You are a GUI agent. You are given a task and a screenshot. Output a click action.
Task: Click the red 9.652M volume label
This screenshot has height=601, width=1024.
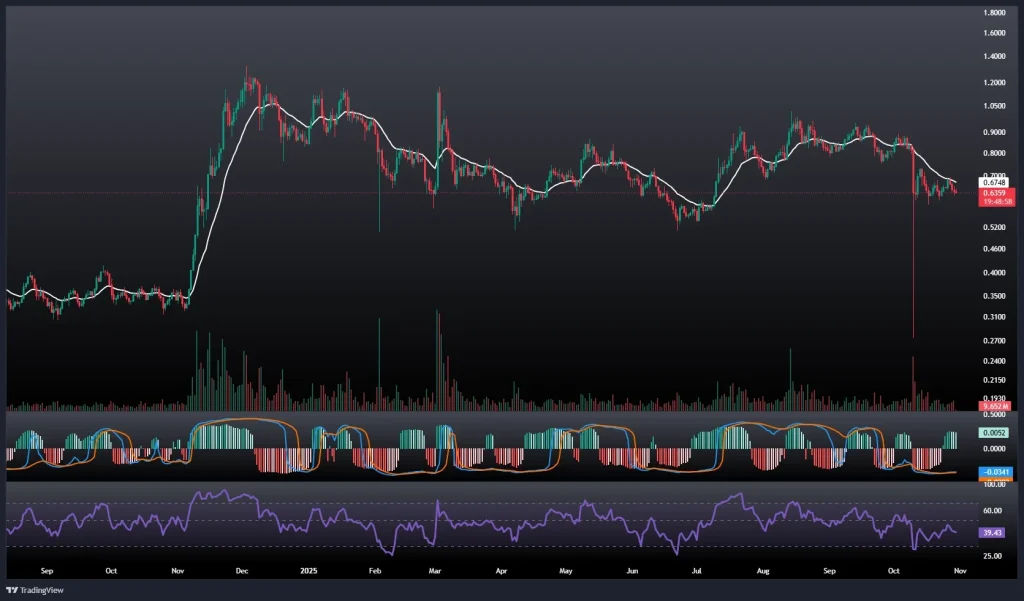[997, 407]
